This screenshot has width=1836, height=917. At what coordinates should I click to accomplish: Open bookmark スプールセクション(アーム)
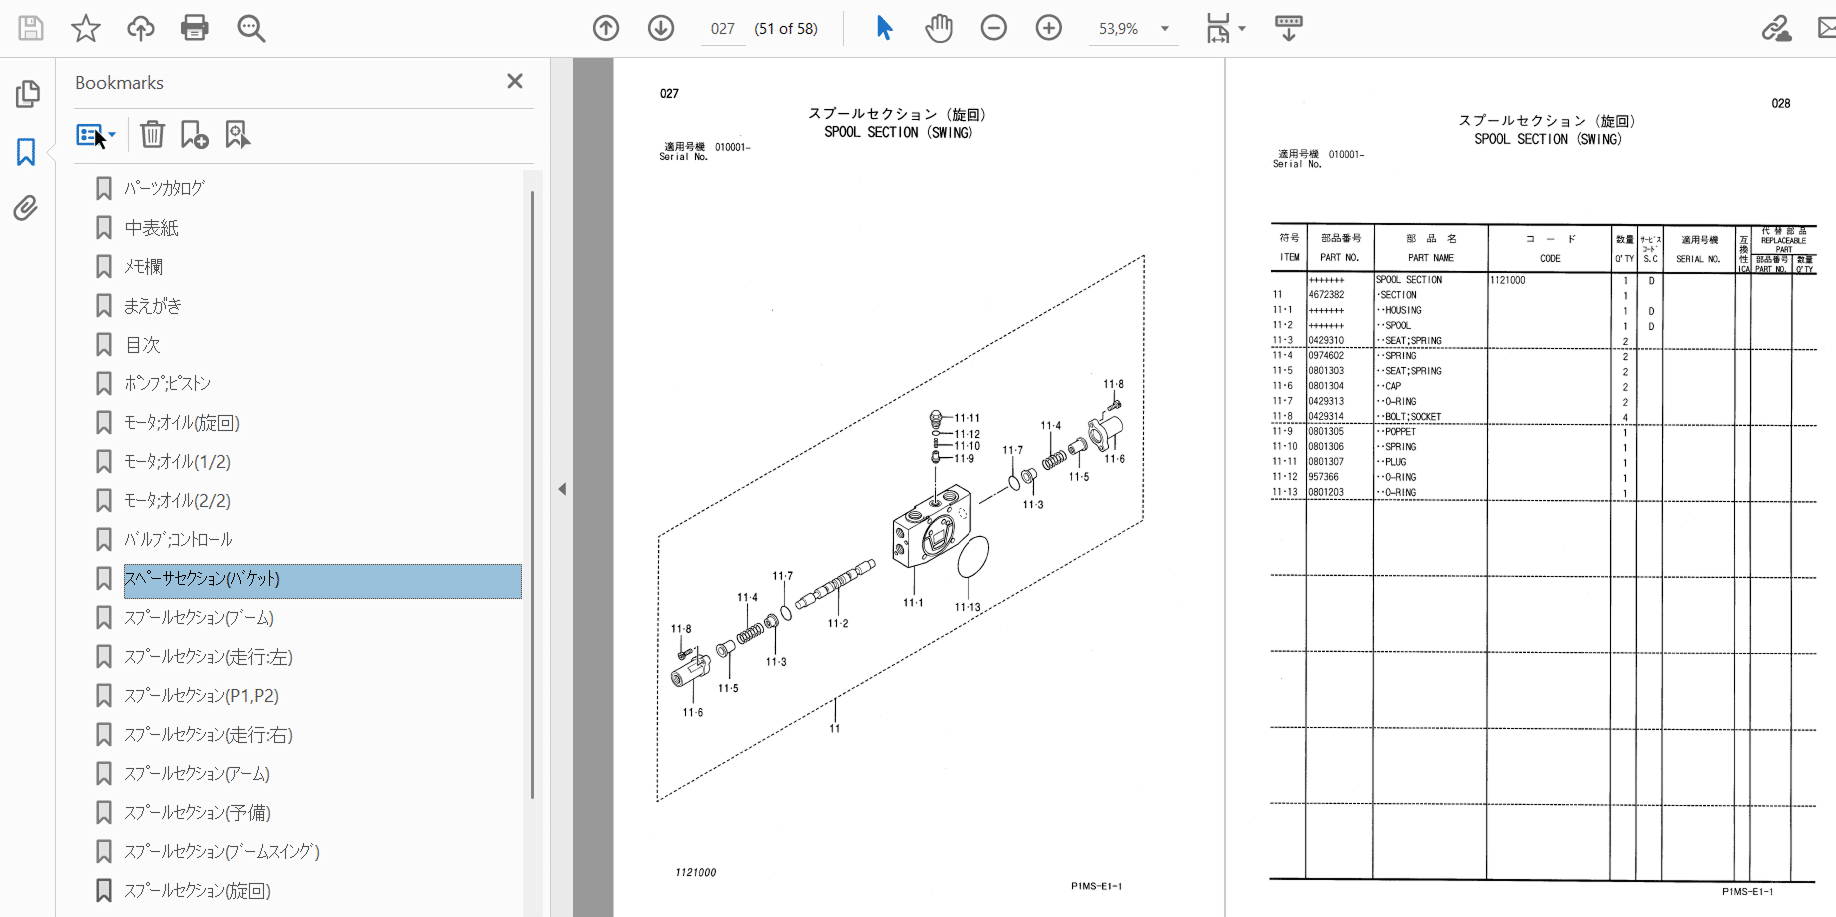tap(196, 774)
